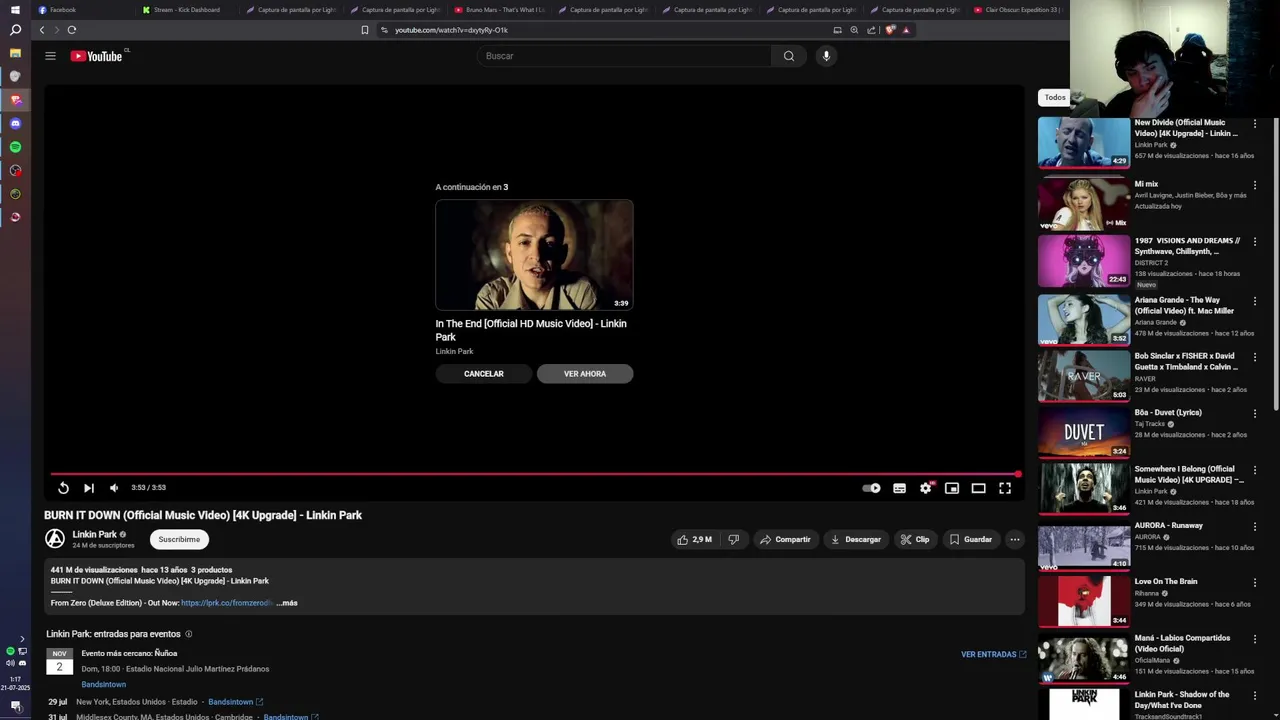Open options for Mi mix playlist
Image resolution: width=1280 pixels, height=720 pixels.
(x=1255, y=185)
